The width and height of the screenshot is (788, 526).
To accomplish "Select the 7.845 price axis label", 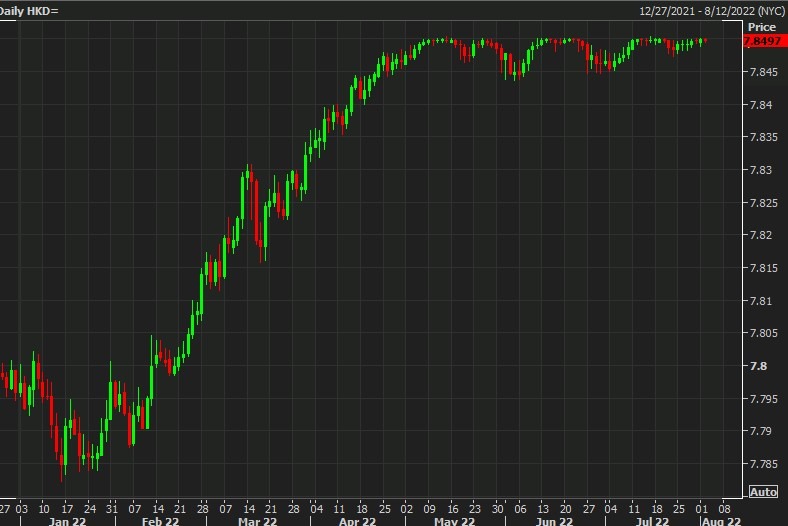I will point(763,72).
